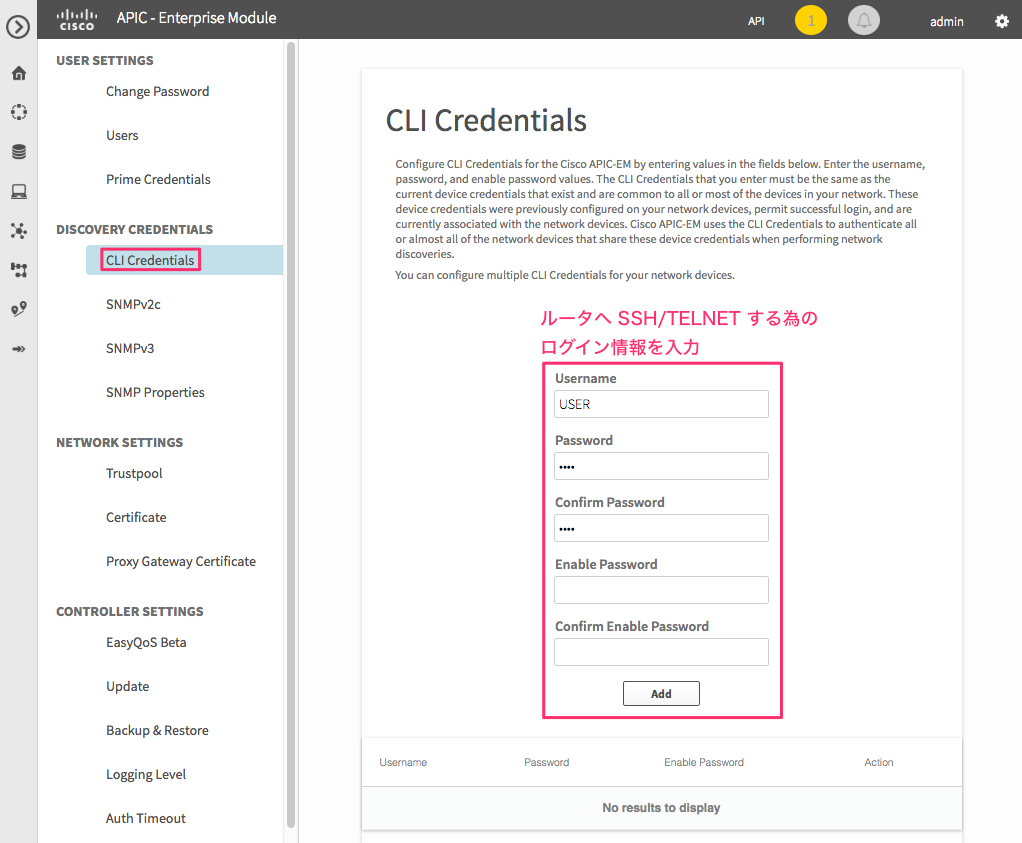1022x843 pixels.
Task: Click the DISCOVERY CREDENTIALS section heading
Action: (134, 229)
